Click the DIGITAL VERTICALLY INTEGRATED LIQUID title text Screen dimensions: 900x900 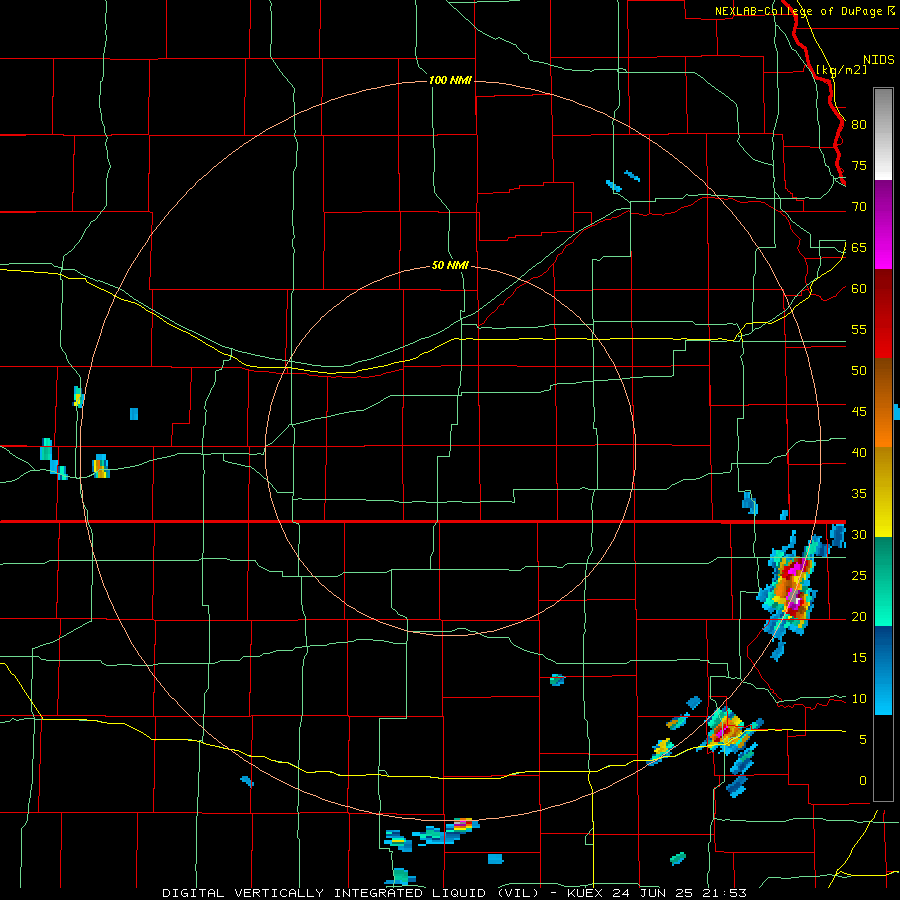[x=350, y=893]
